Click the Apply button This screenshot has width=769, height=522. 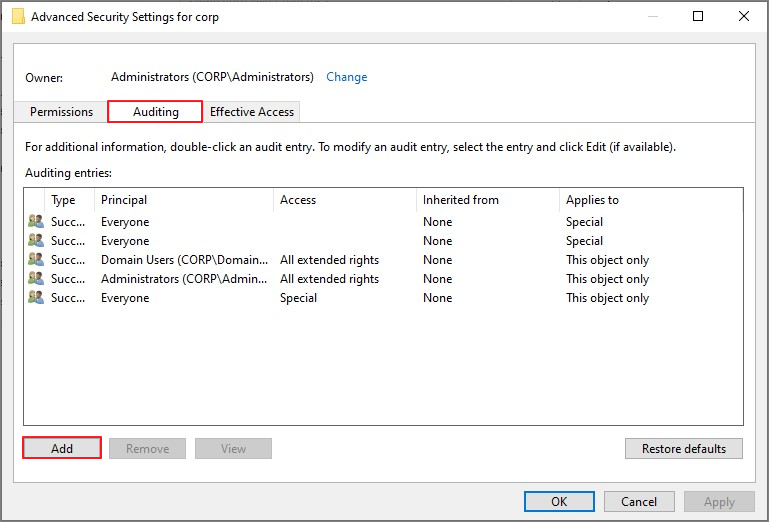719,501
